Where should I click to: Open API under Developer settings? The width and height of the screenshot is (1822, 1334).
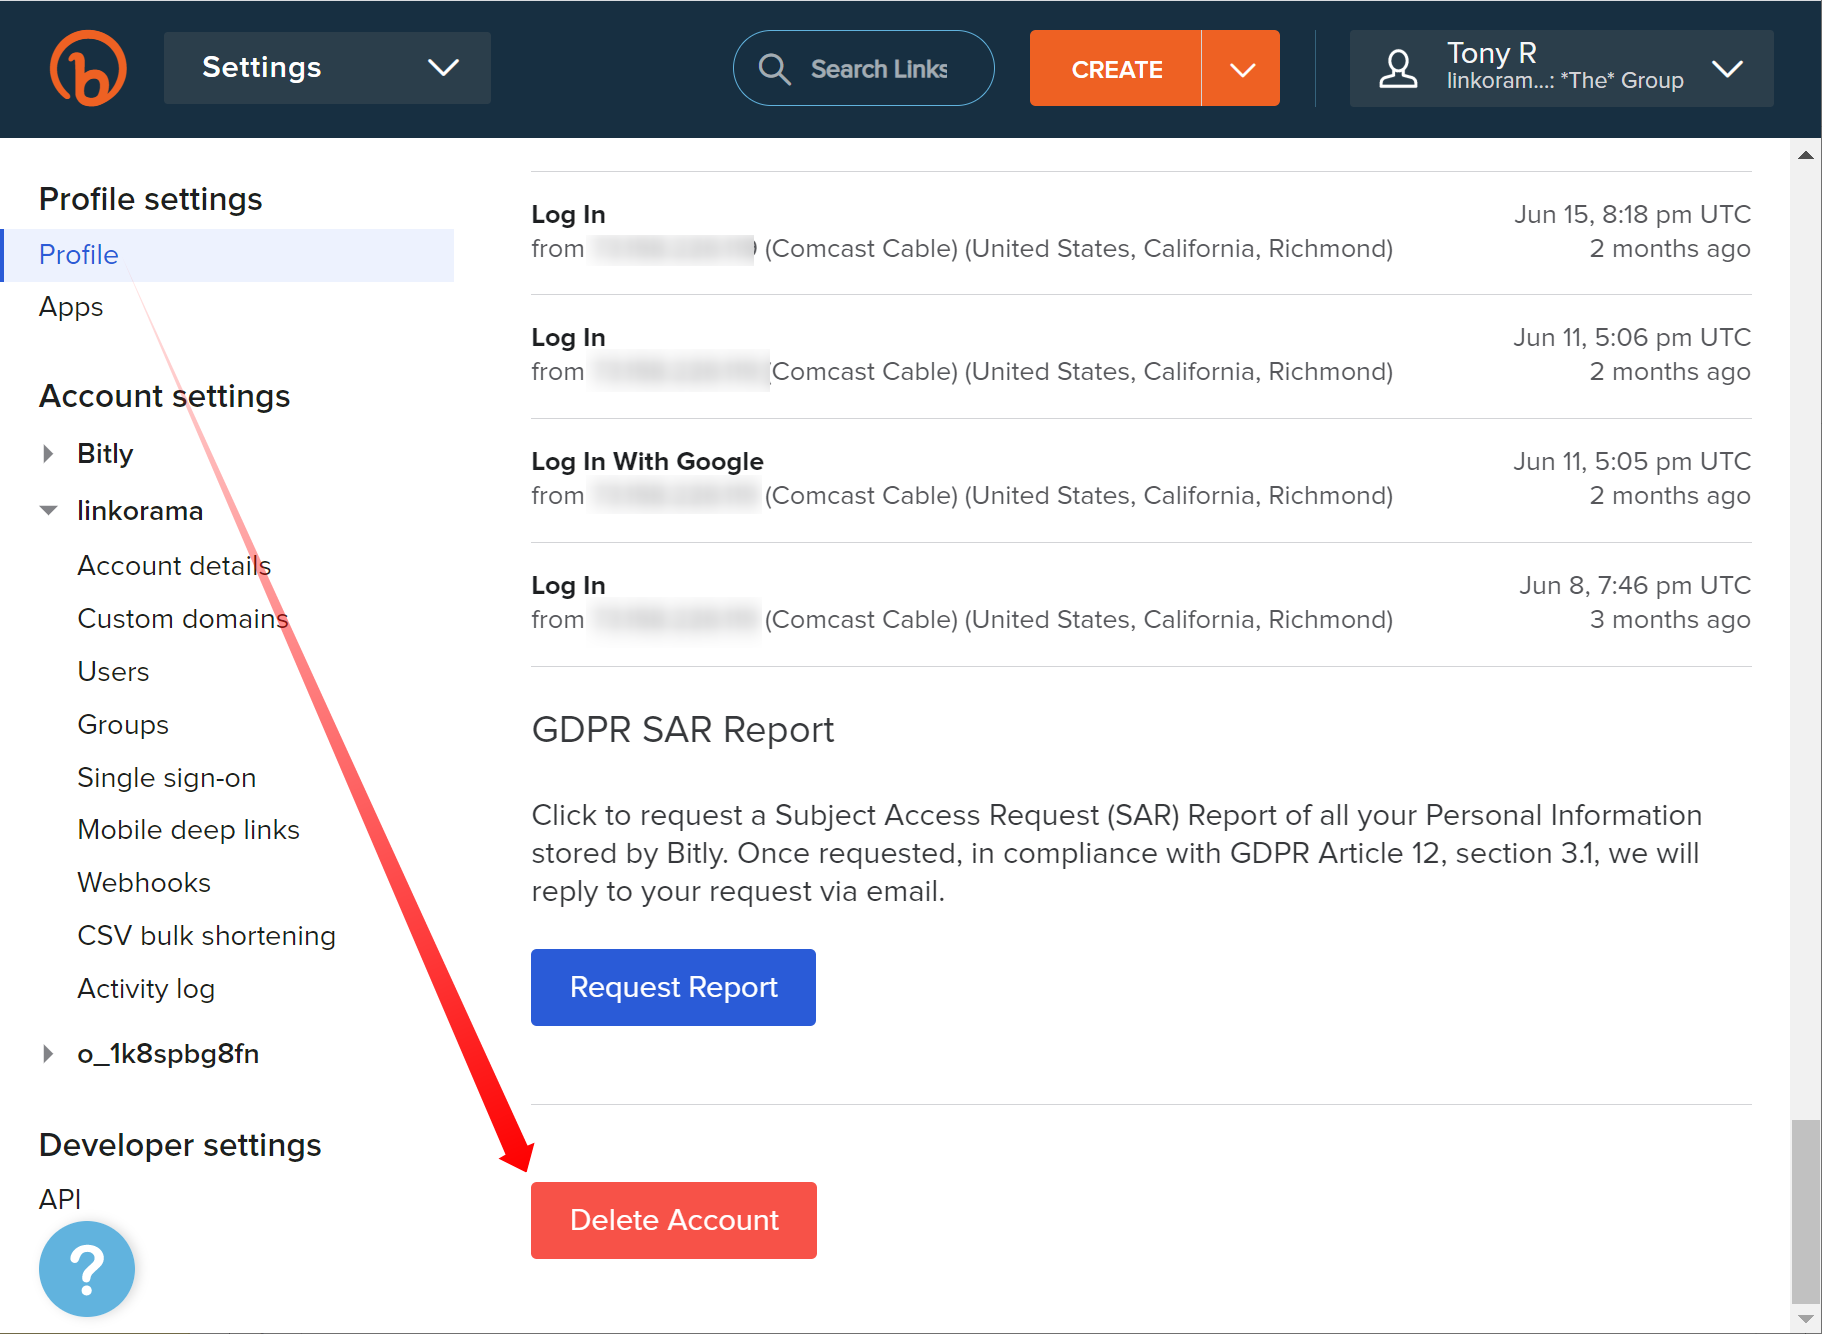pos(60,1199)
